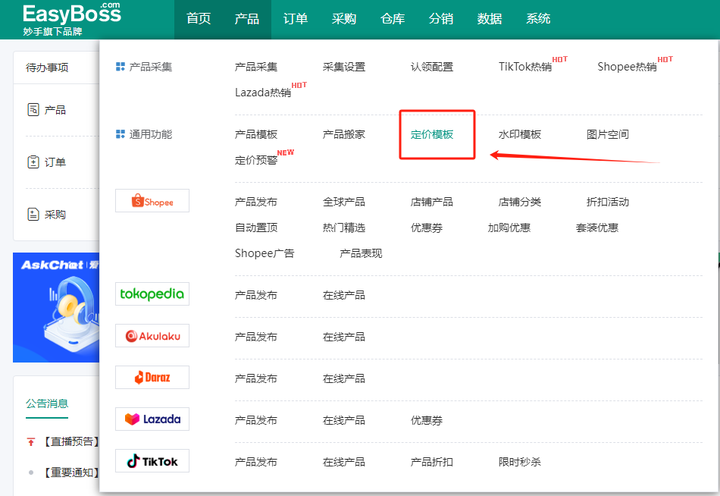The width and height of the screenshot is (720, 496).
Task: Select the Akulaku platform logo
Action: click(x=152, y=336)
